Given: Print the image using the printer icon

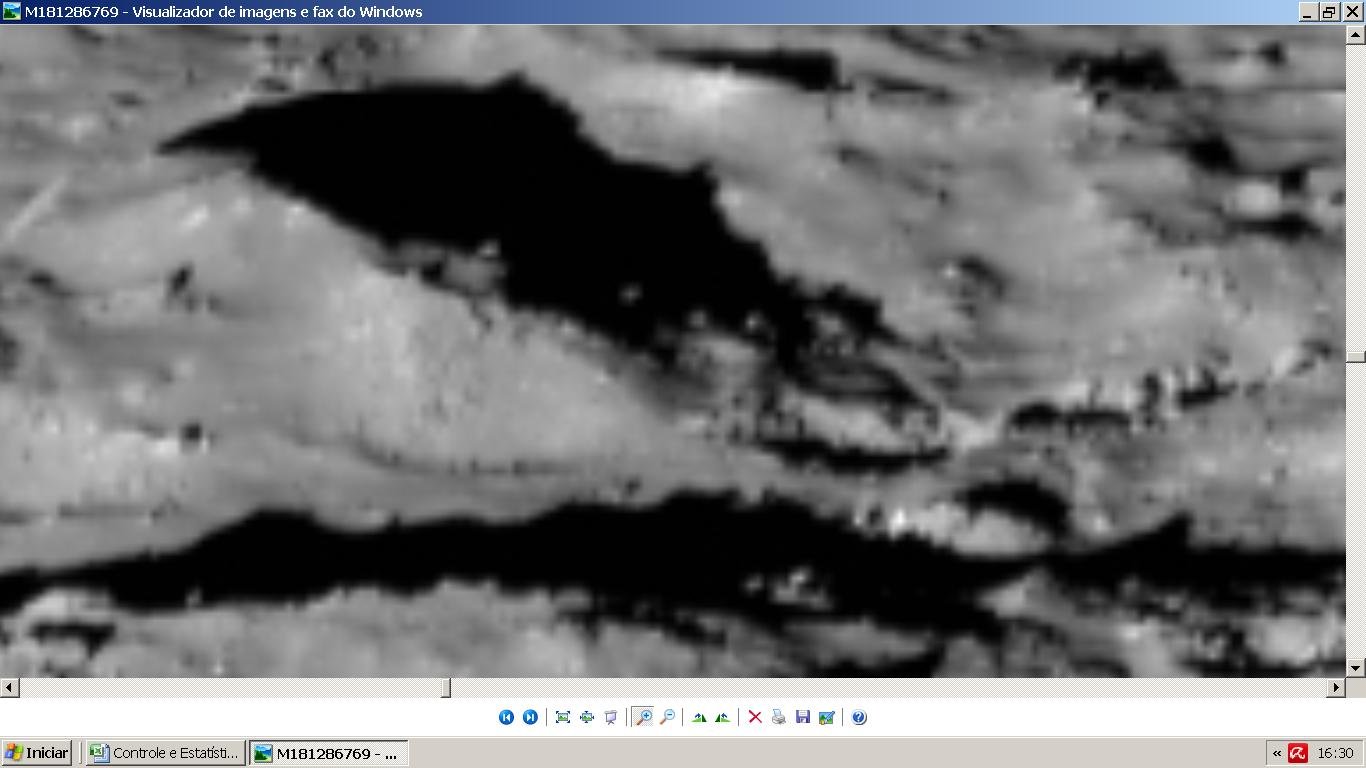Looking at the screenshot, I should [779, 717].
